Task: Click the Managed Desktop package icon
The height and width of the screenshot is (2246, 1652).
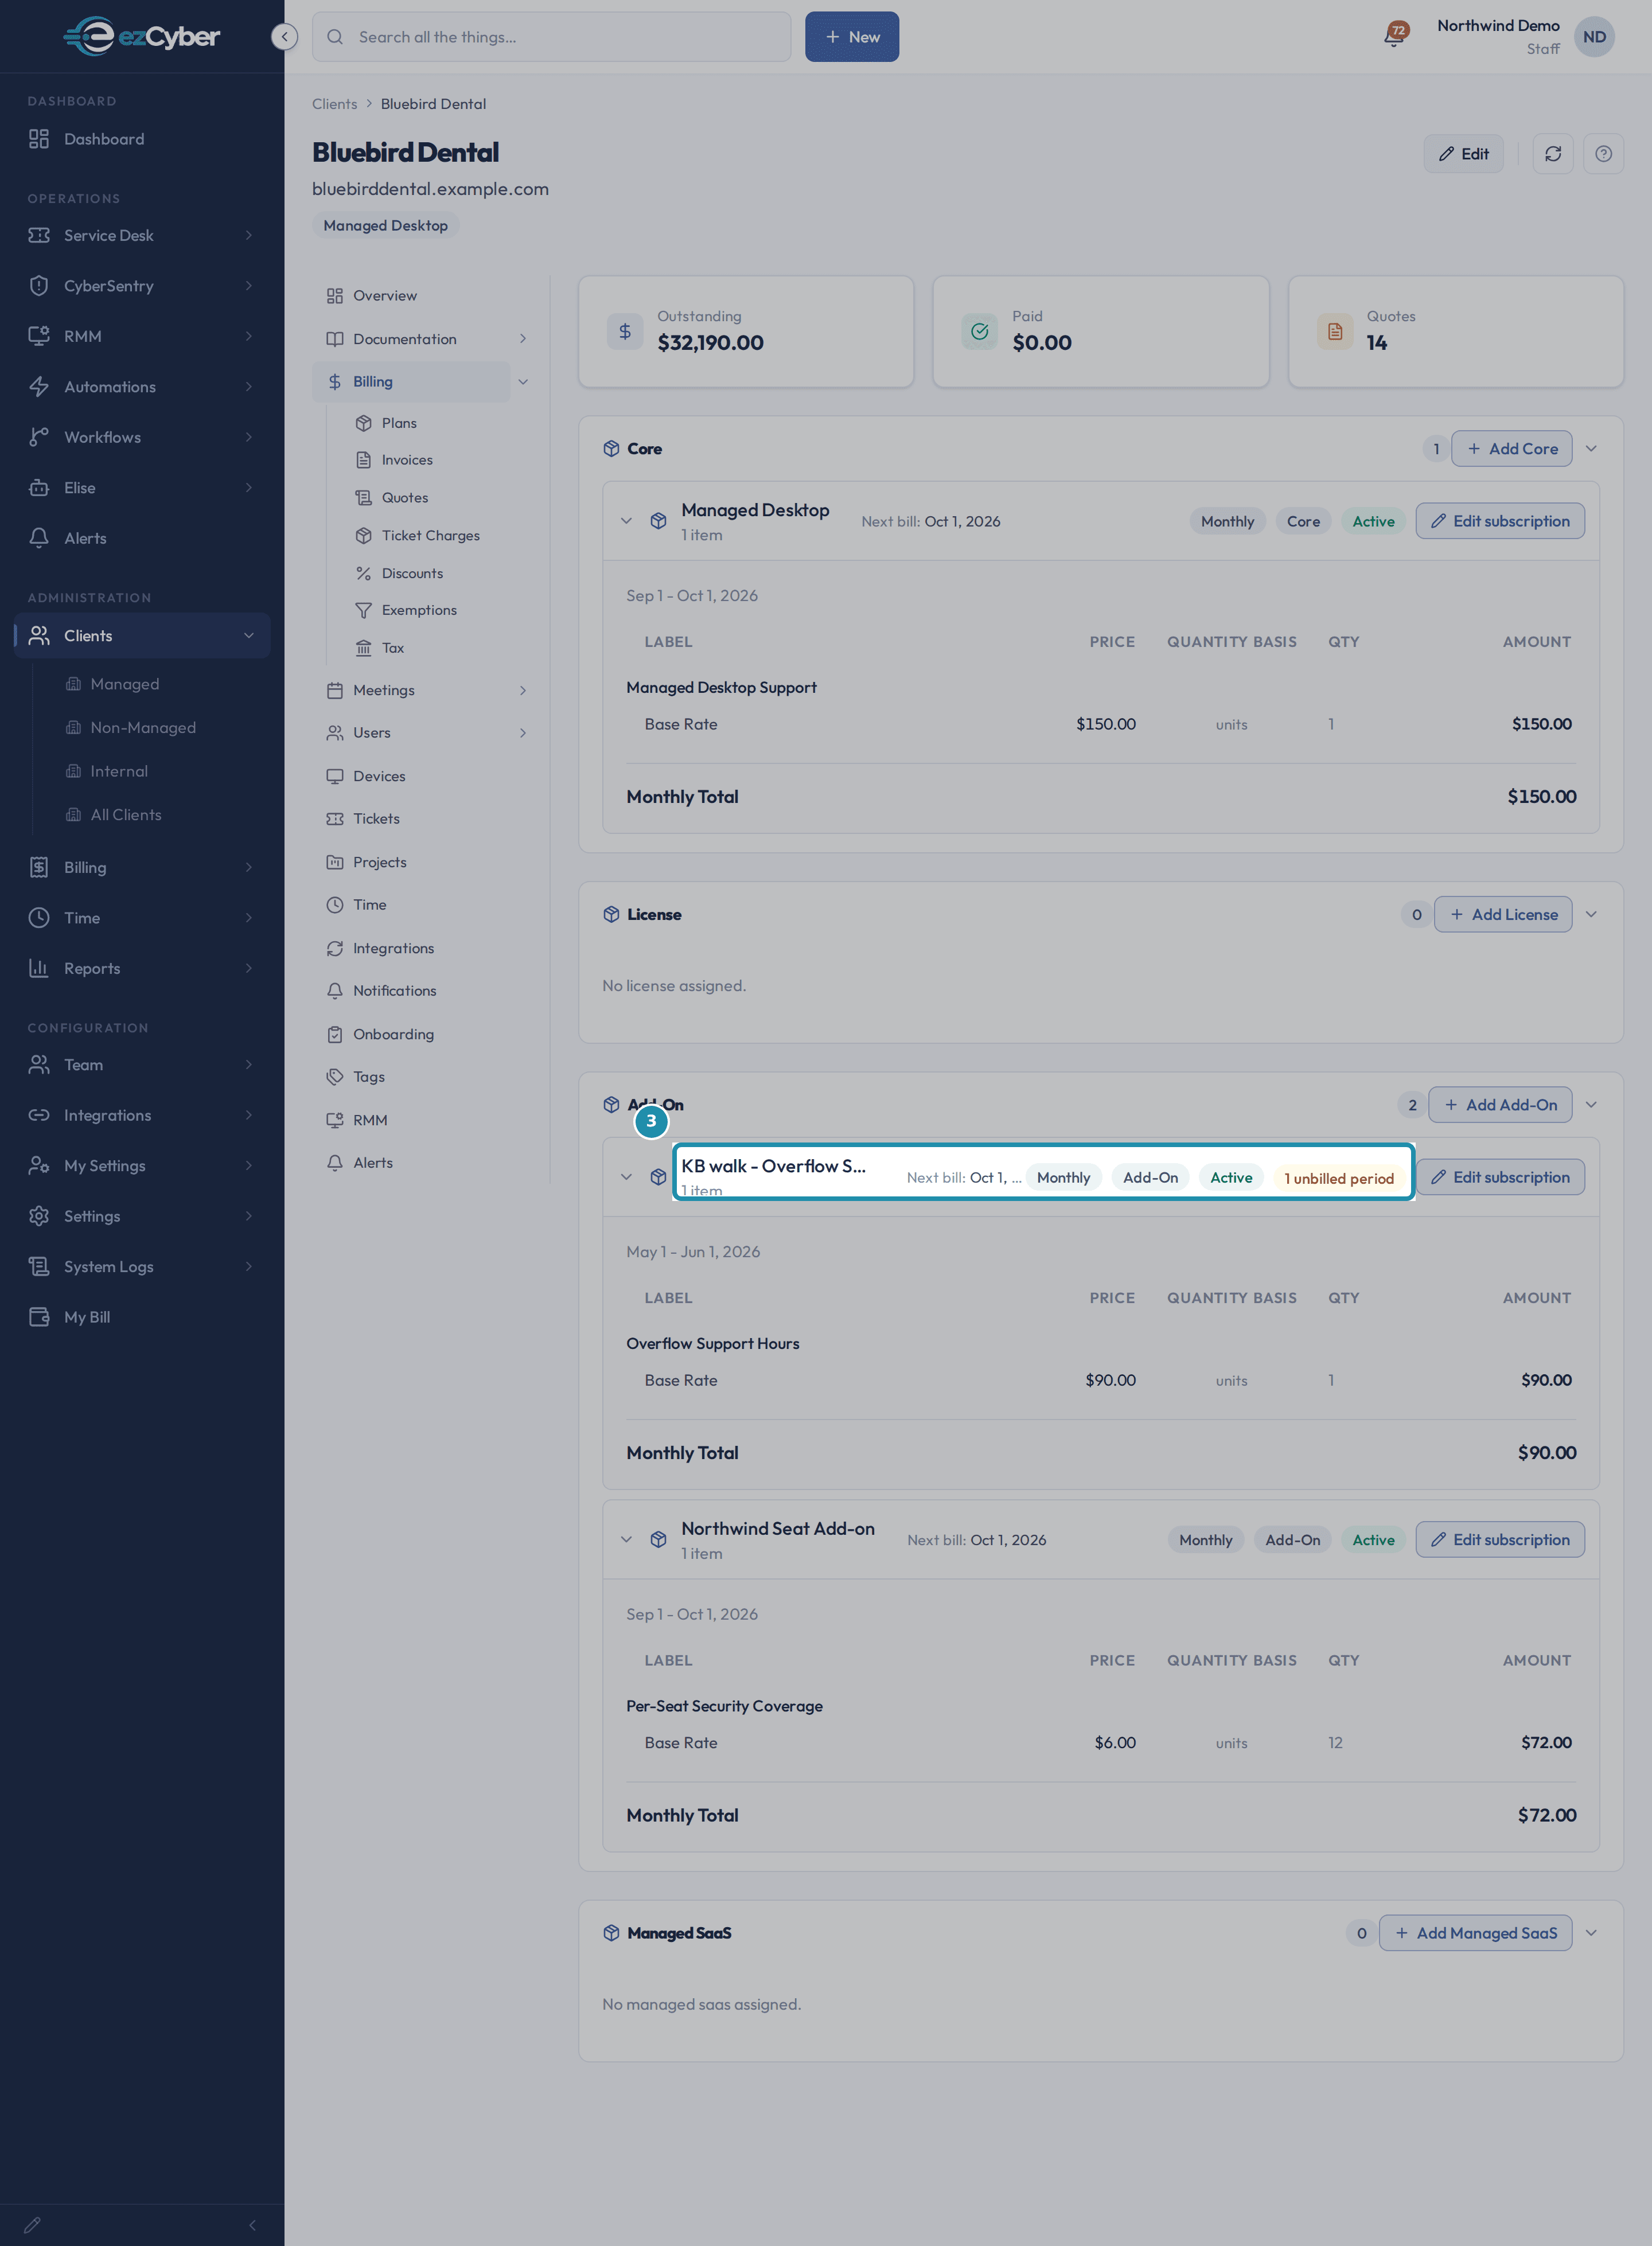Action: (x=658, y=521)
